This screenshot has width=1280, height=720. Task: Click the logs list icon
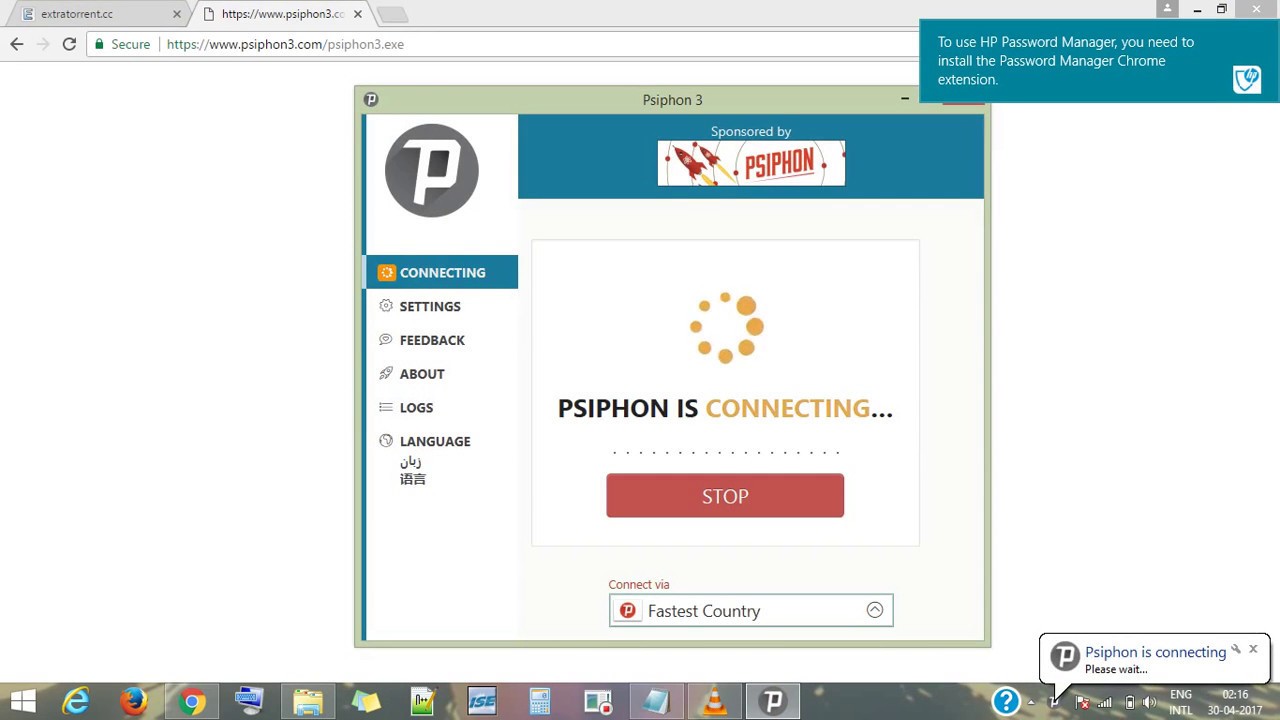pyautogui.click(x=386, y=407)
